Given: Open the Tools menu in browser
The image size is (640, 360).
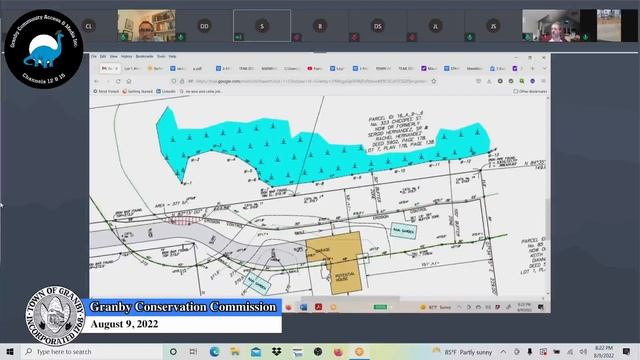Looking at the screenshot, I should 161,56.
